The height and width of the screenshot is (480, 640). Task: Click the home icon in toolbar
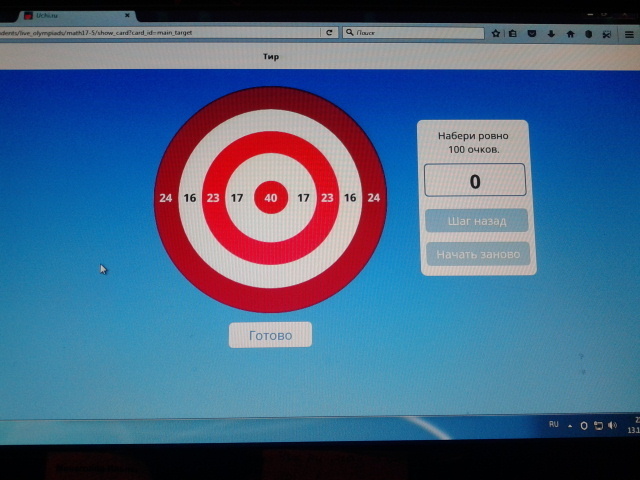(x=570, y=34)
